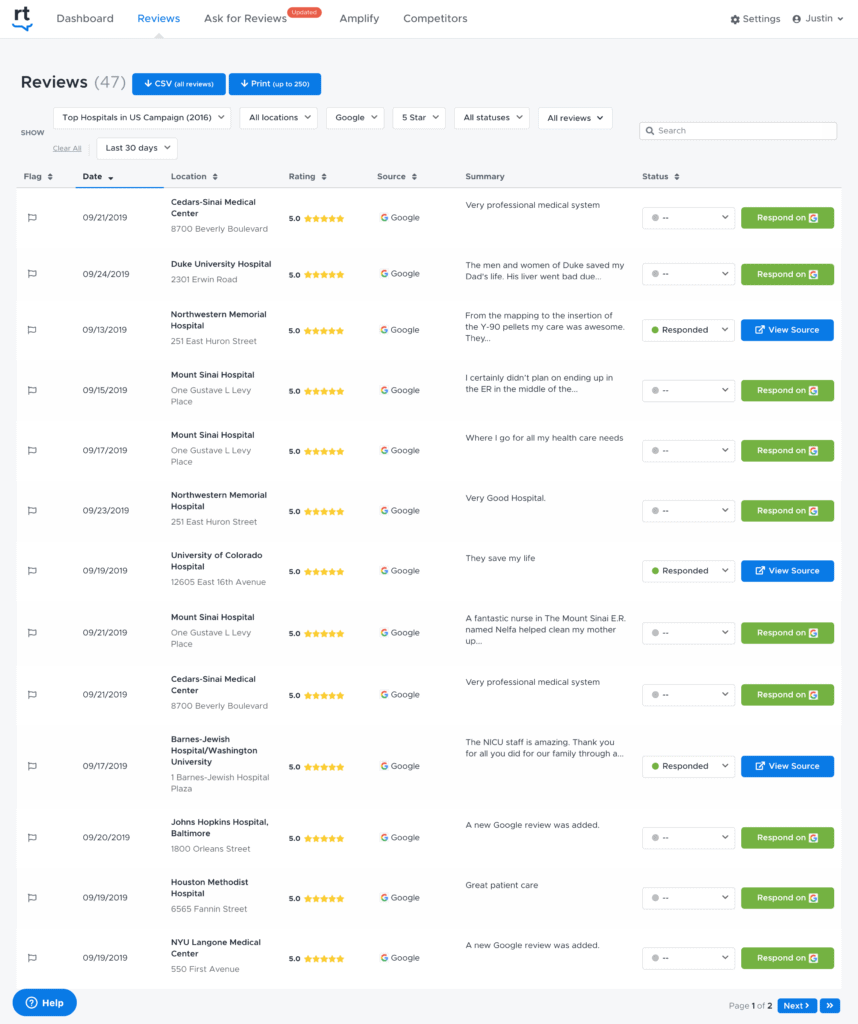Change the status dropdown on the Duke review
The height and width of the screenshot is (1024, 858).
687,273
